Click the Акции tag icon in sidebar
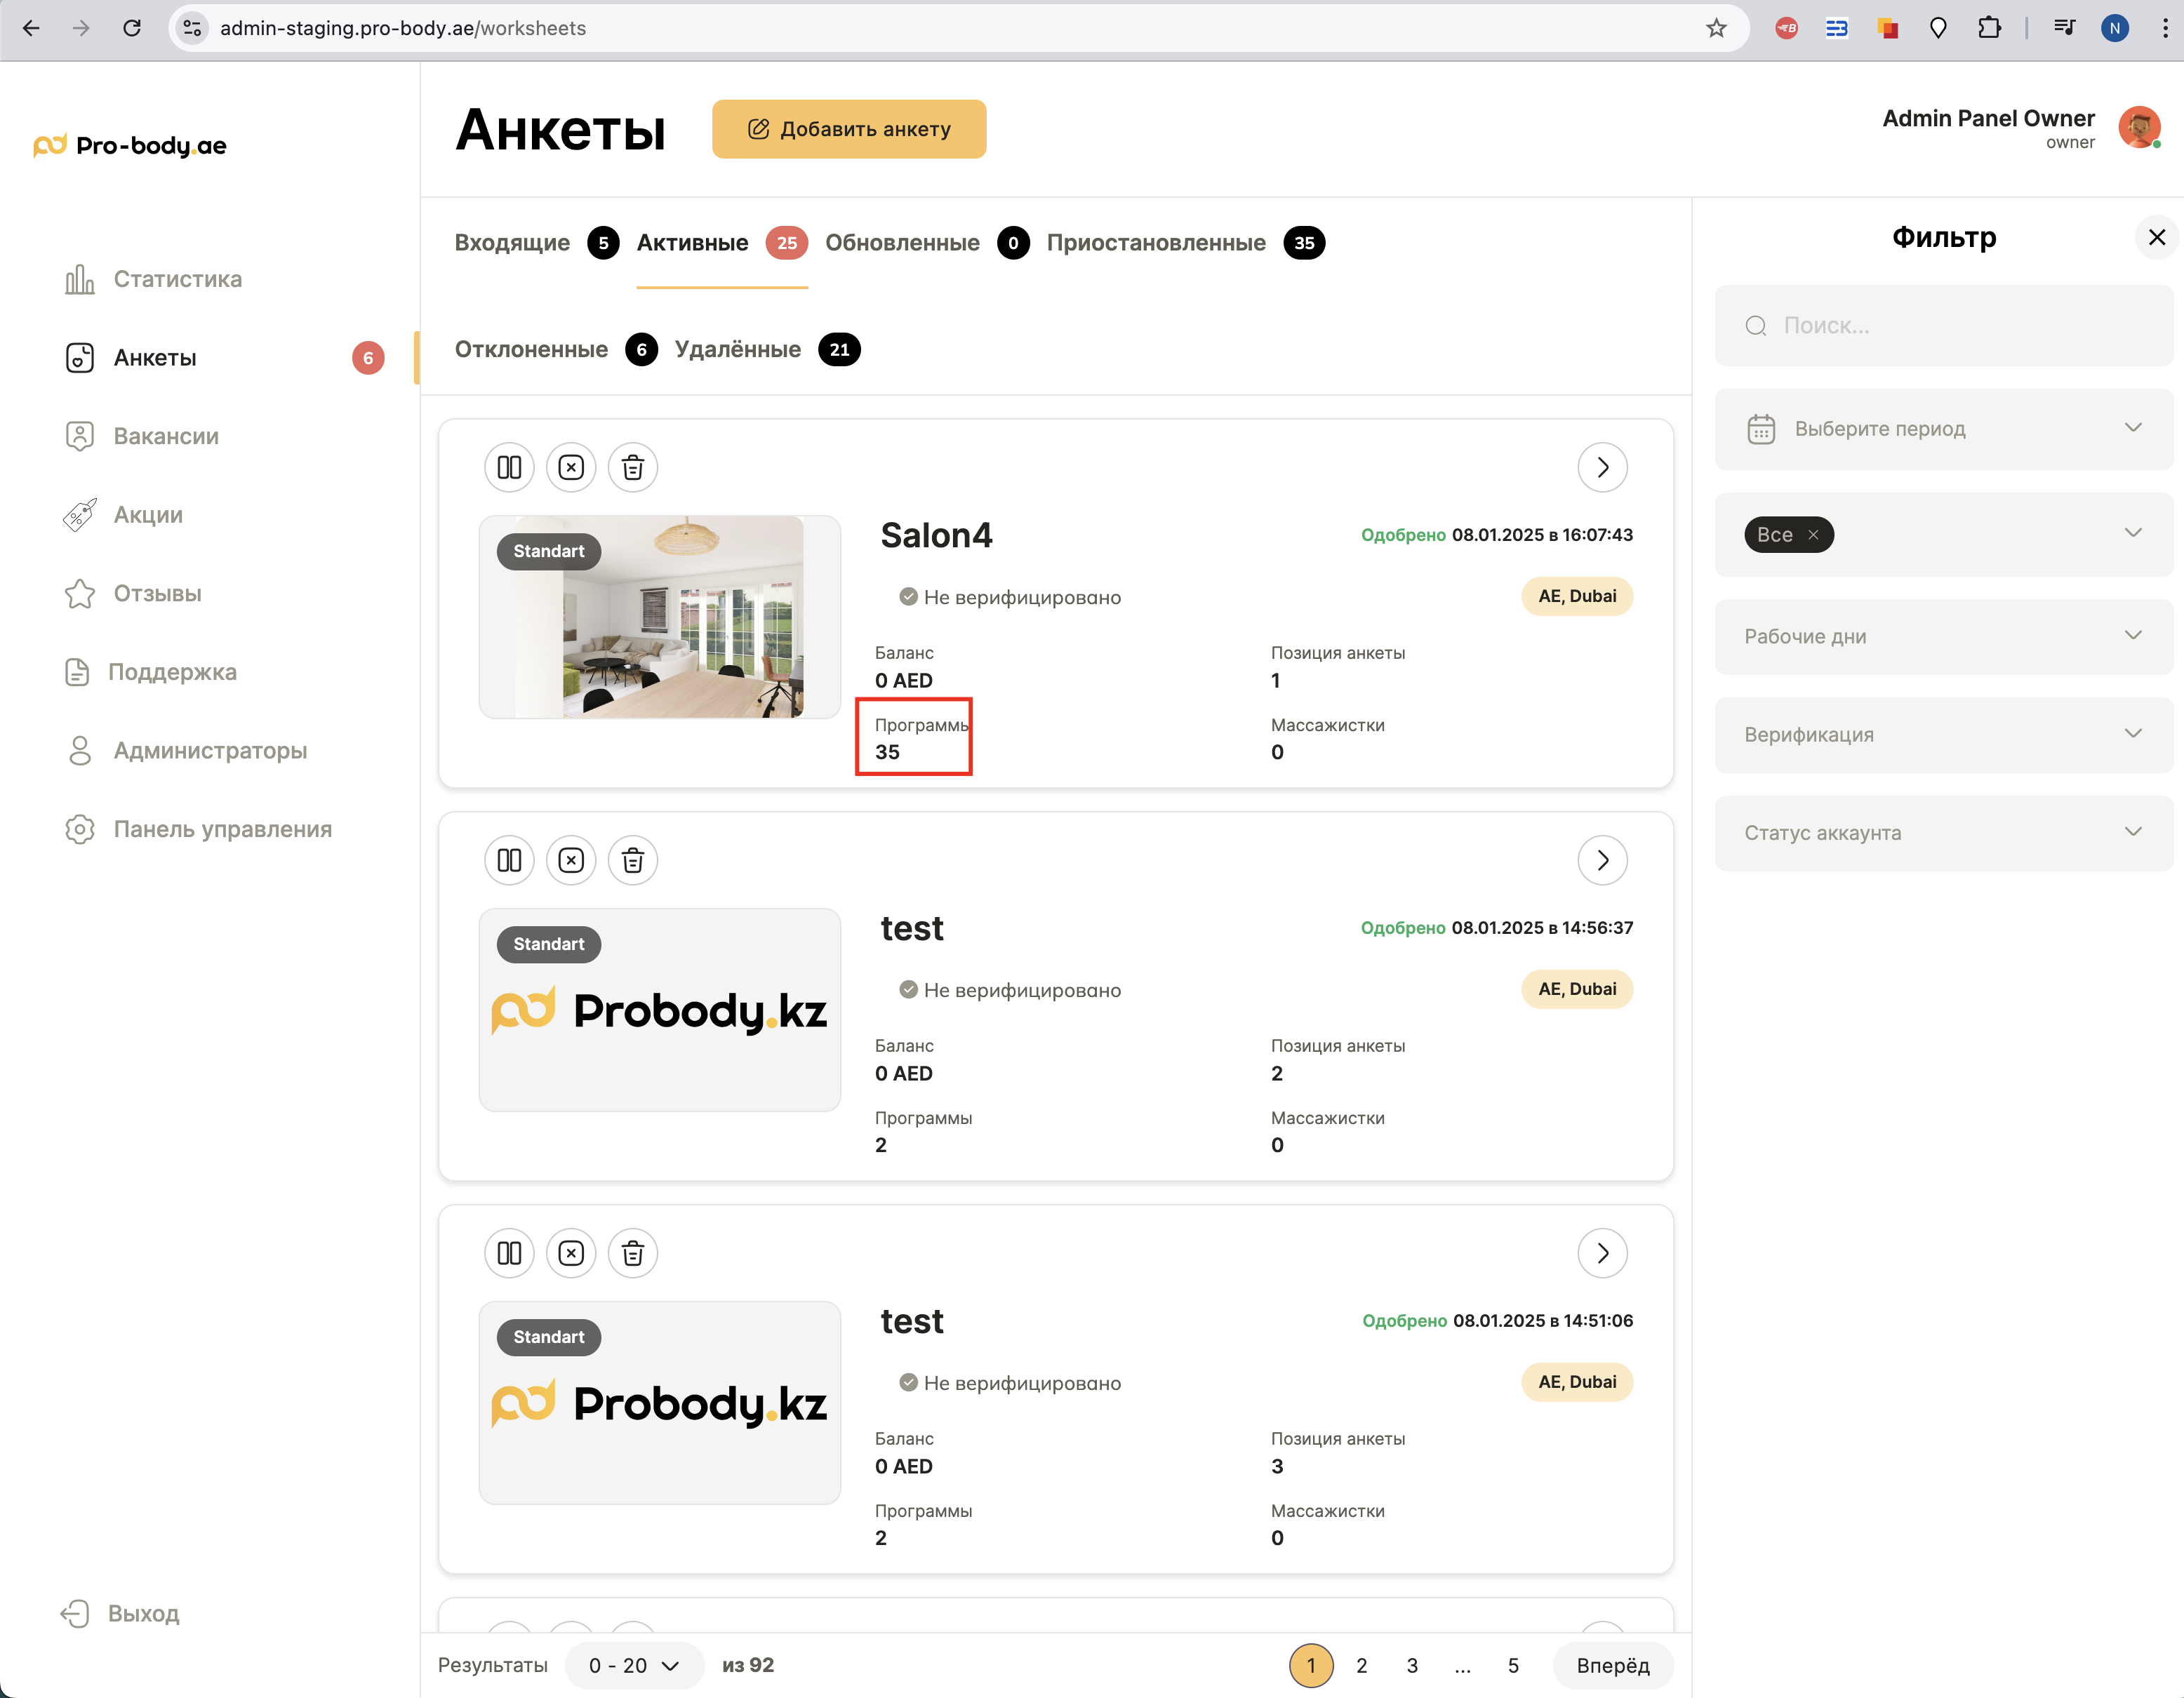 (79, 515)
